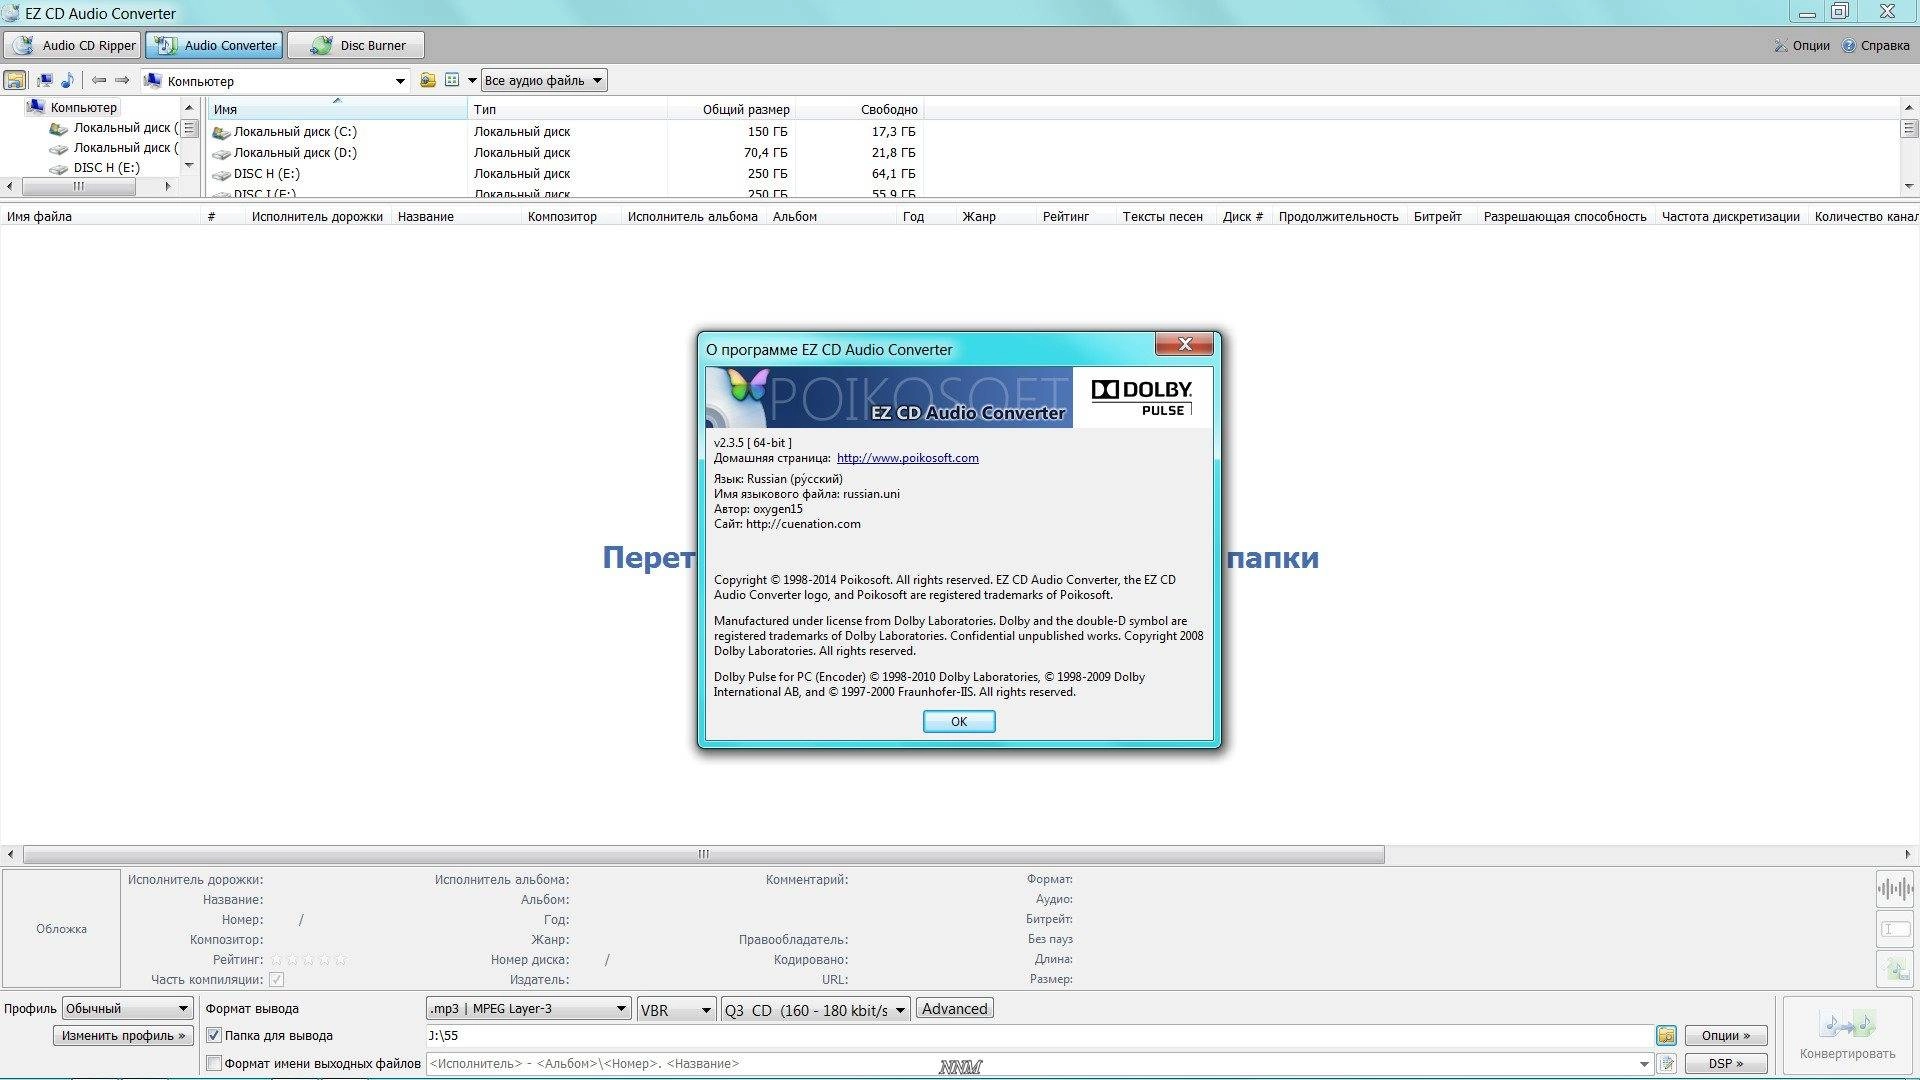Open Q3 CD quality dropdown
1920x1080 pixels.
point(815,1009)
